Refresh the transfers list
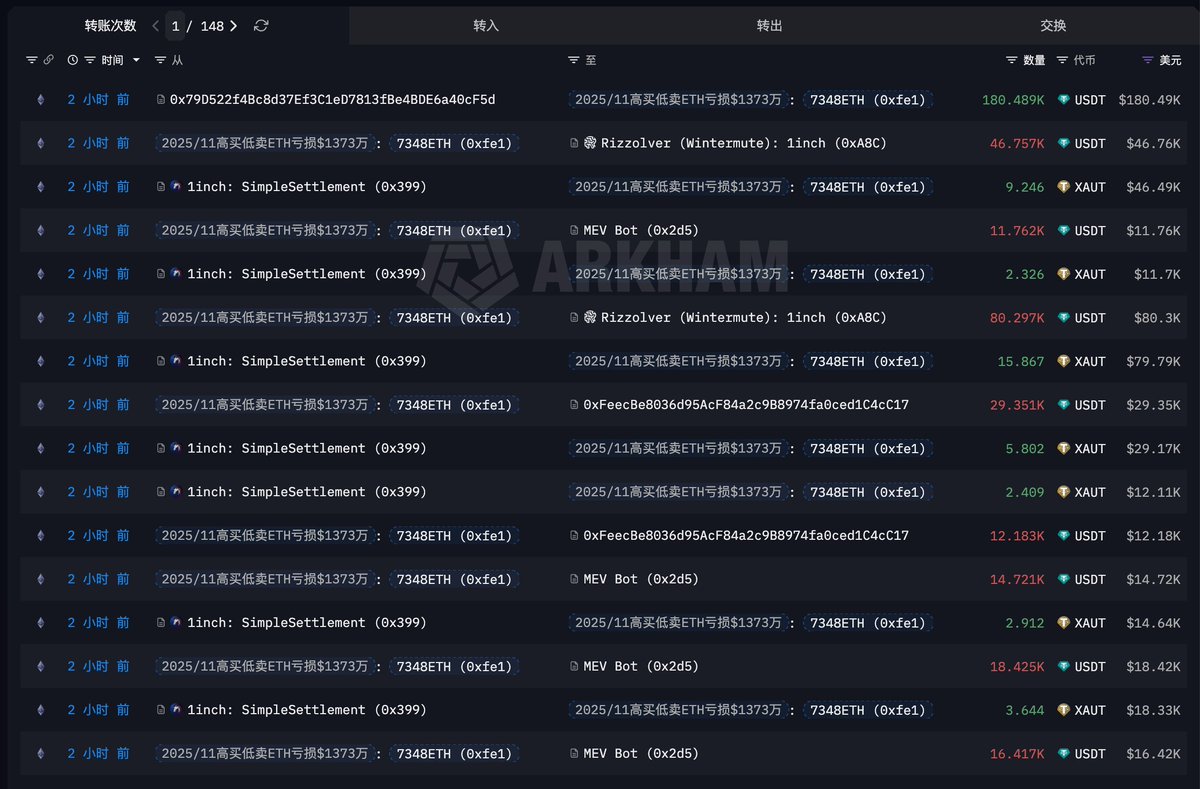 click(x=261, y=26)
